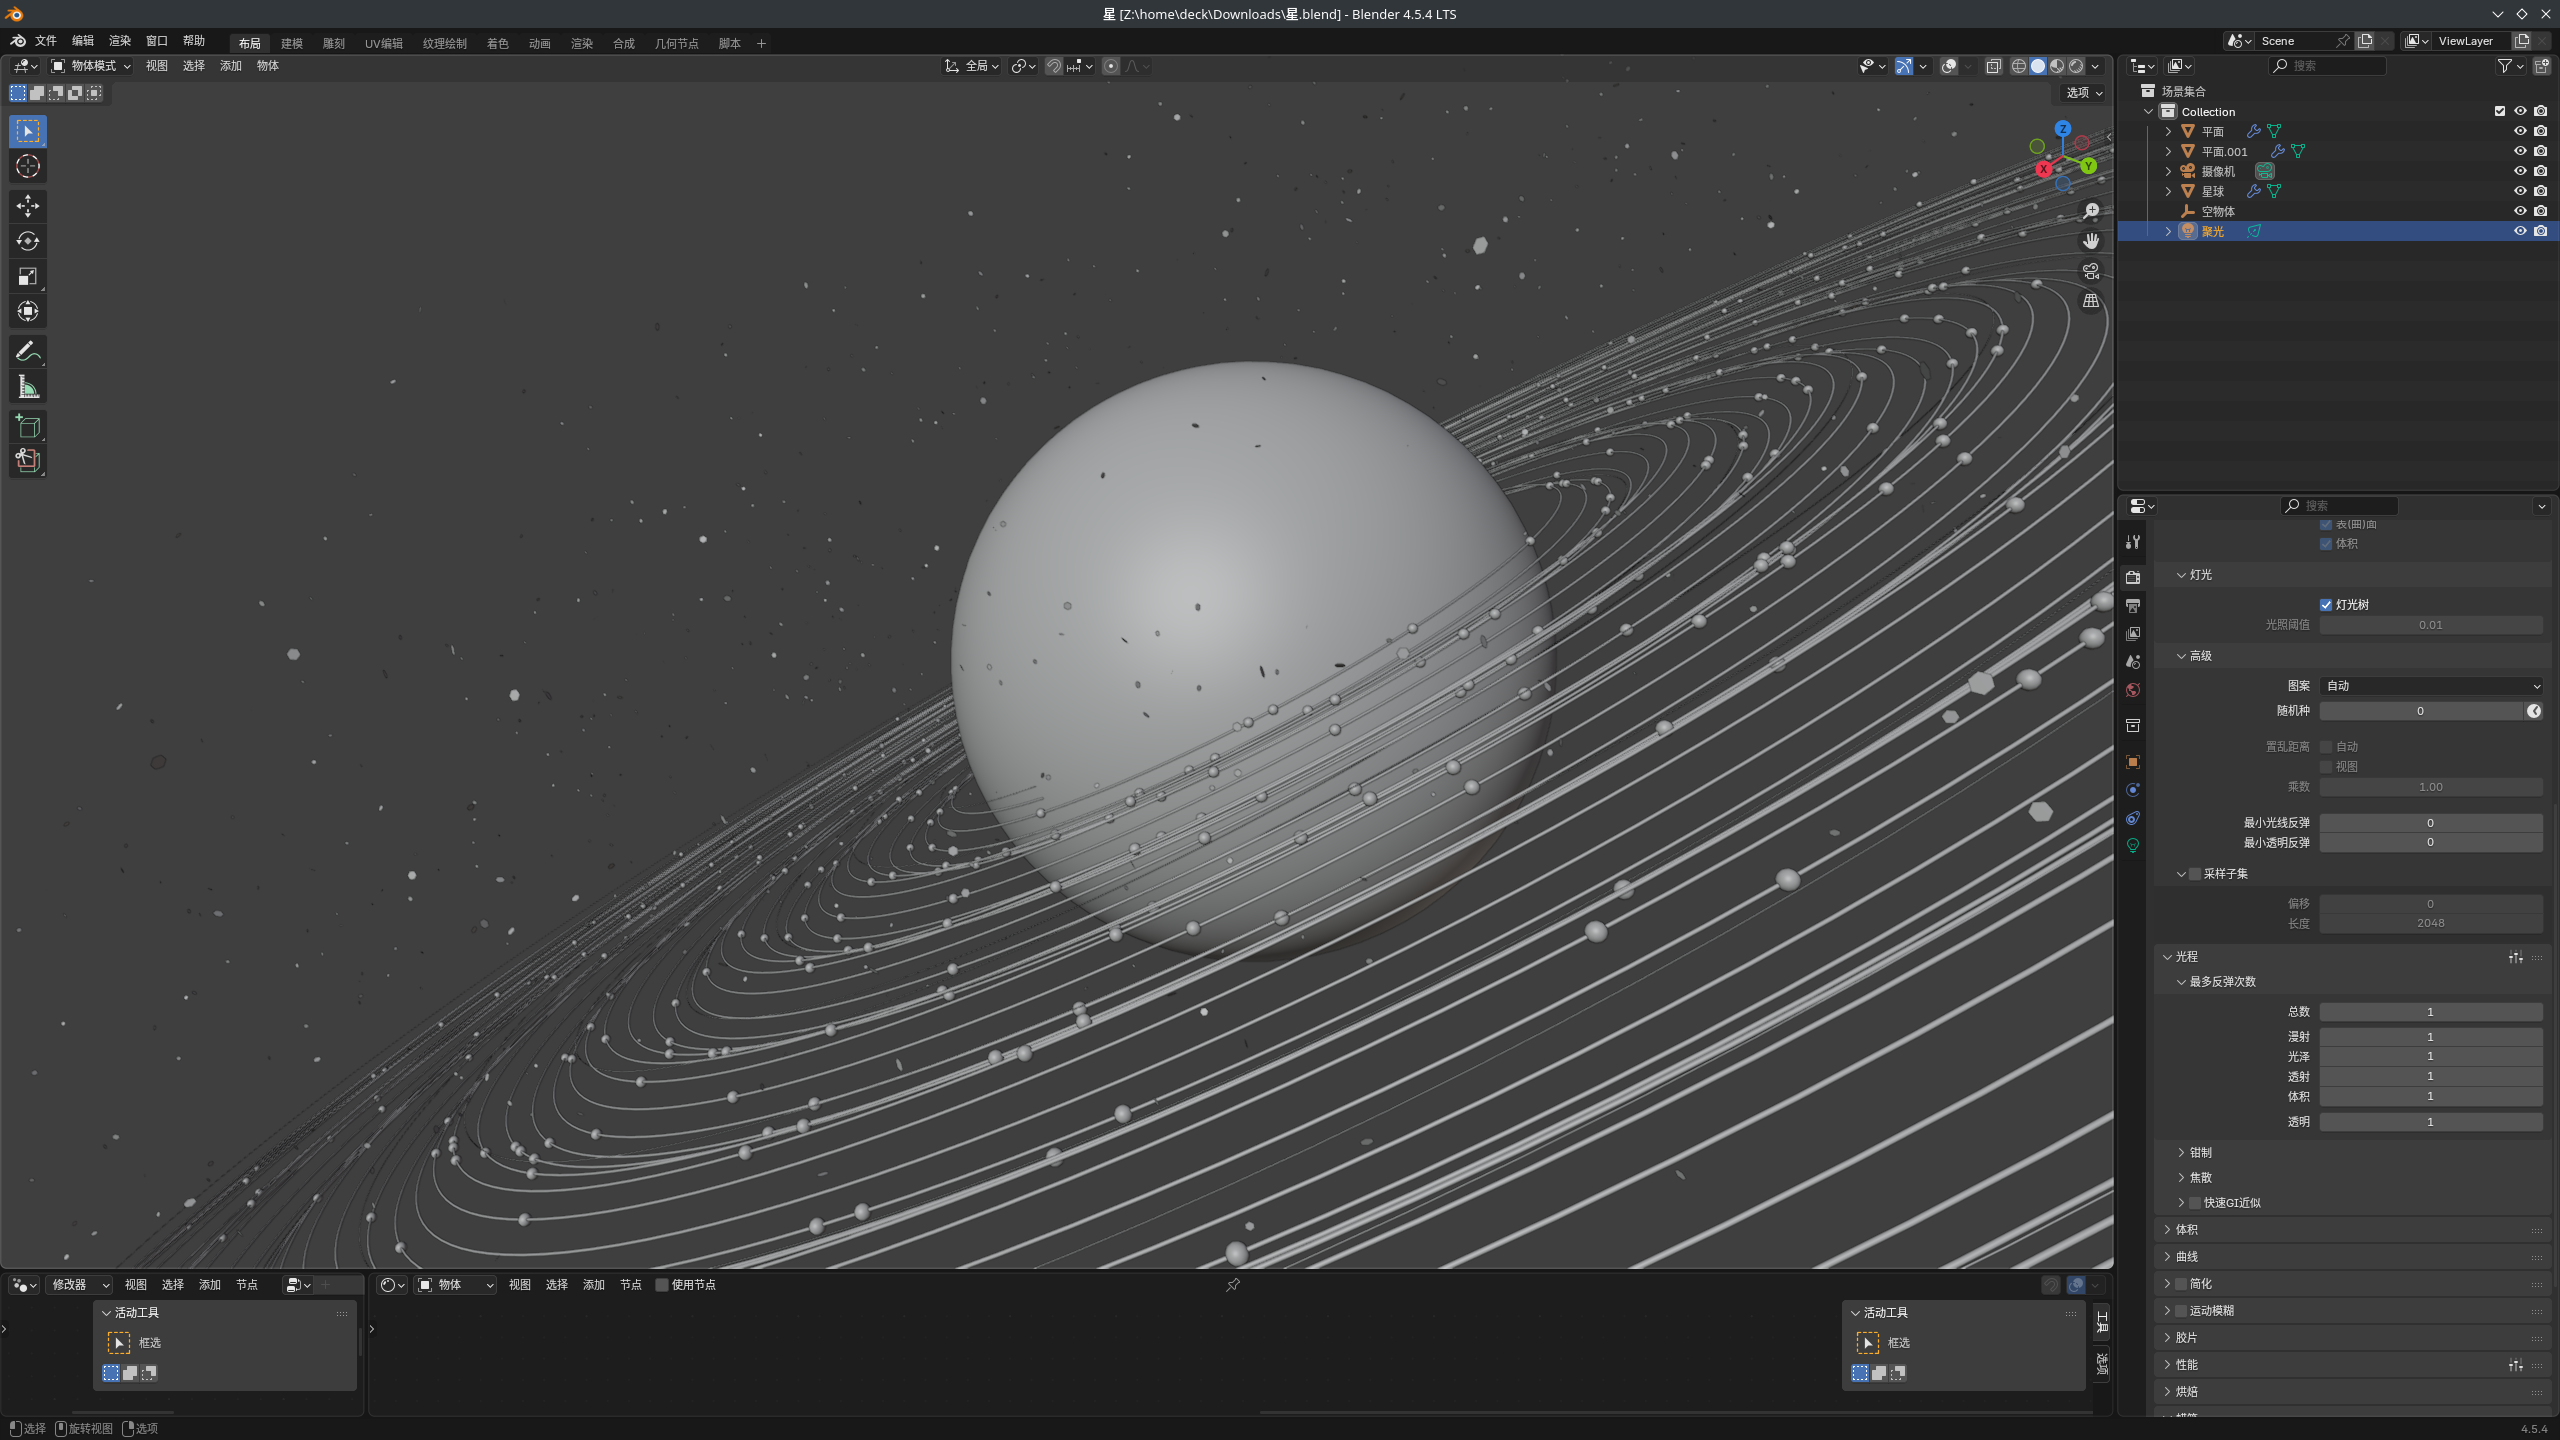Toggle camera view in viewport
The image size is (2560, 1440).
[x=2090, y=271]
